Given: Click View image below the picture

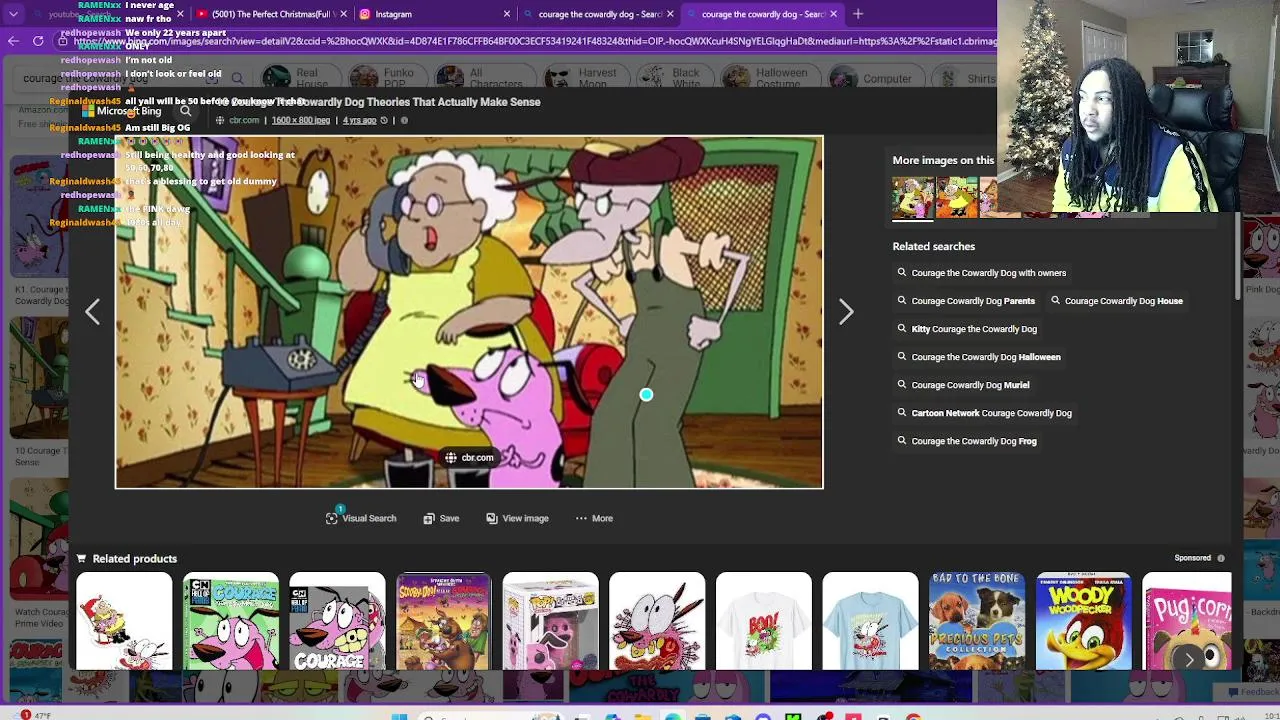Looking at the screenshot, I should pos(517,518).
